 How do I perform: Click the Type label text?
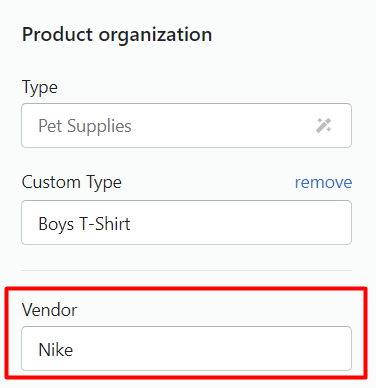[40, 88]
